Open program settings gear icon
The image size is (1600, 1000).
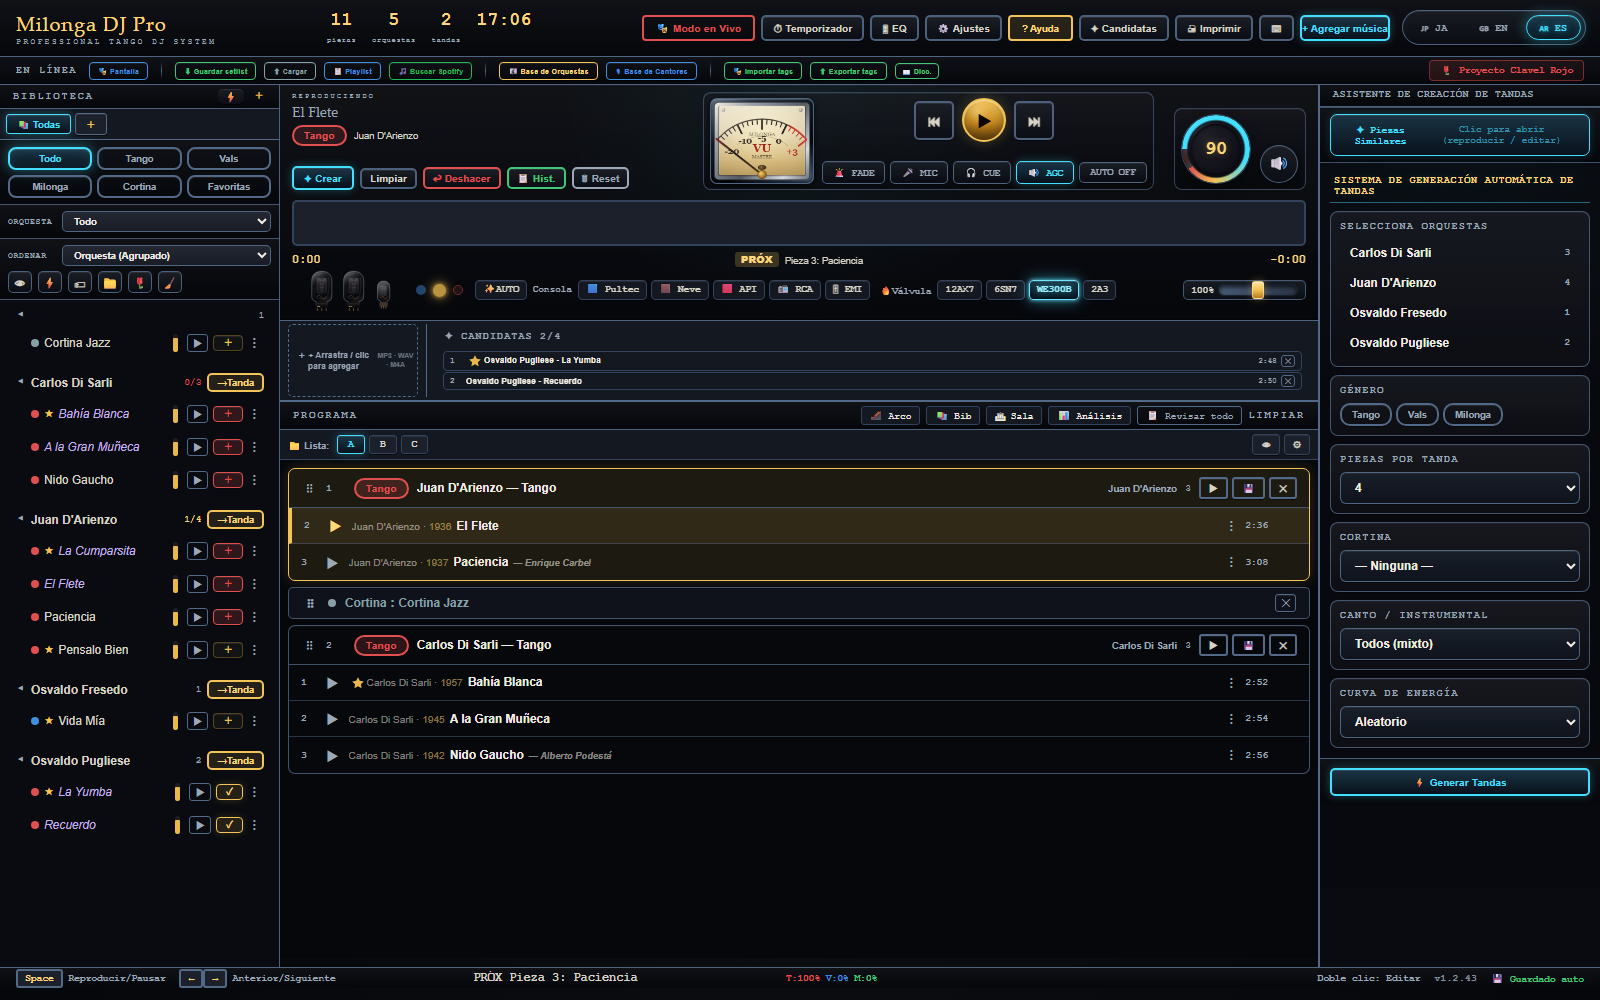1297,445
